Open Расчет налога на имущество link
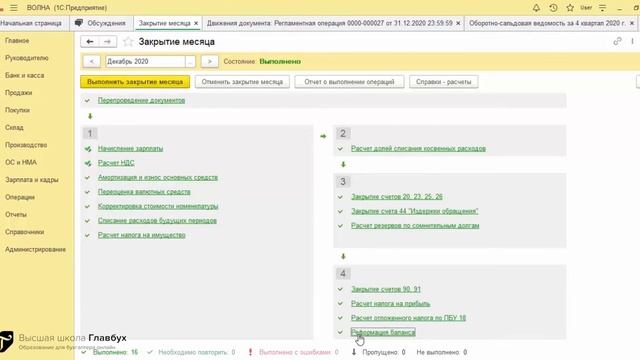640x360 pixels. tap(142, 235)
